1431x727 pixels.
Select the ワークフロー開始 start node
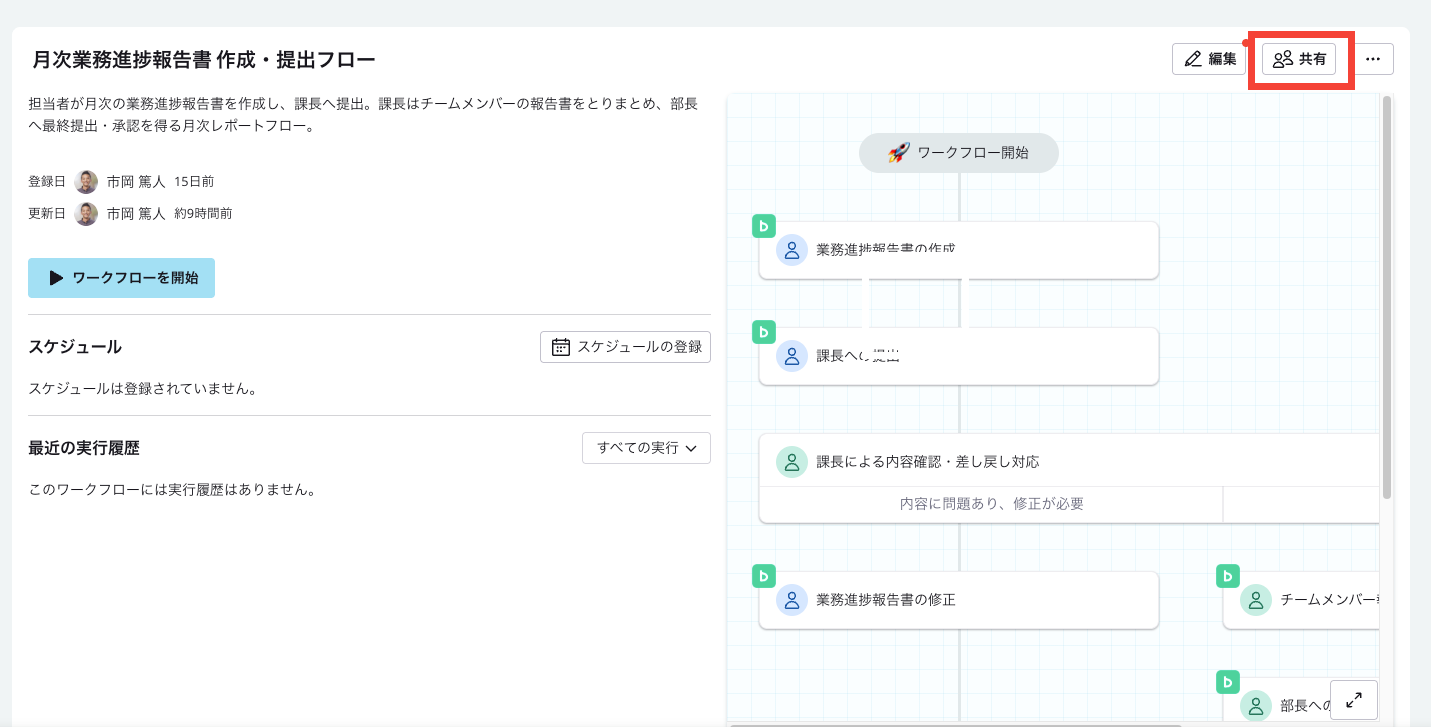click(x=959, y=153)
